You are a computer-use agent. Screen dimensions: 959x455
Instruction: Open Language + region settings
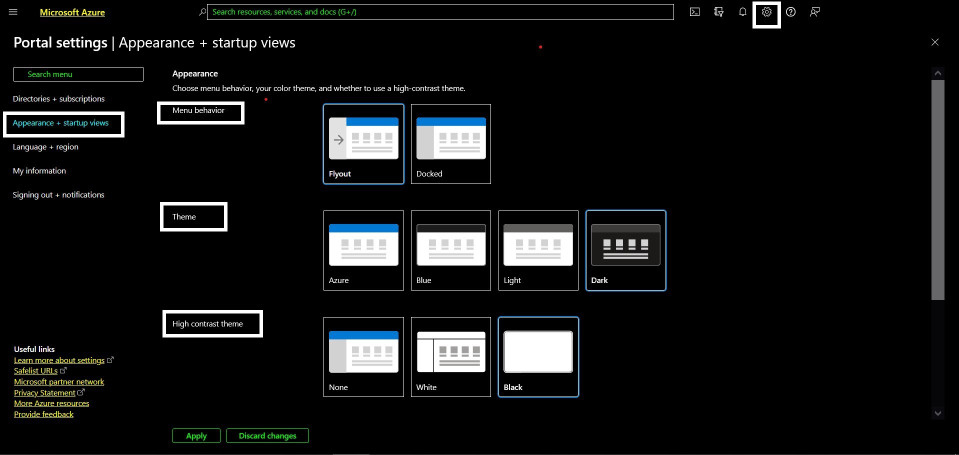point(45,147)
